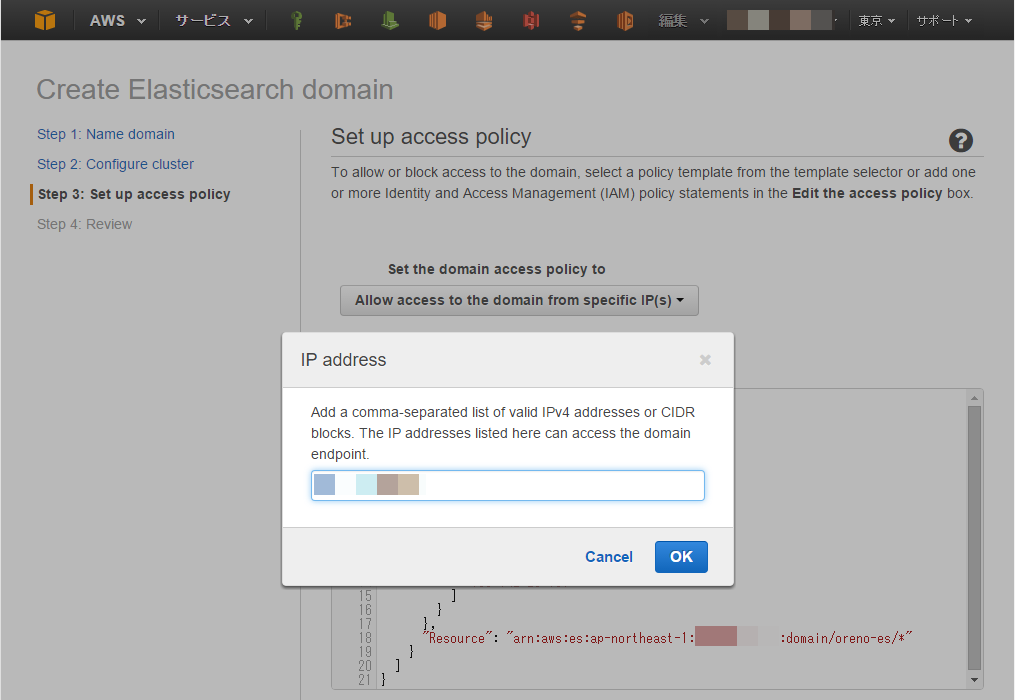Click the policy editor vertical scrollbar thumb
Viewport: 1015px width, 700px height.
[974, 537]
